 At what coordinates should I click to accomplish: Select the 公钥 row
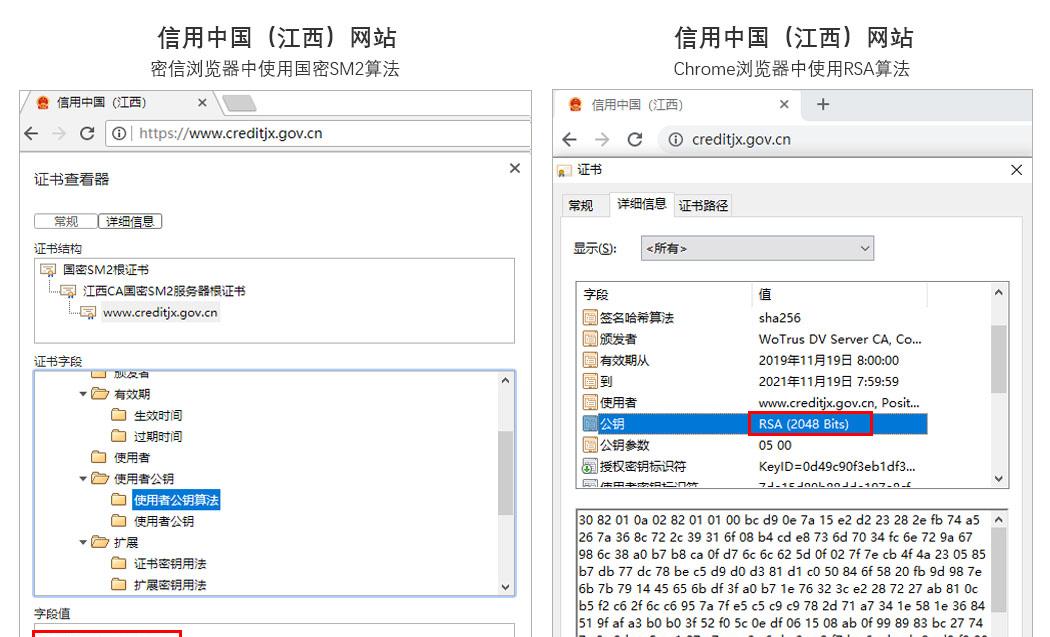point(755,424)
